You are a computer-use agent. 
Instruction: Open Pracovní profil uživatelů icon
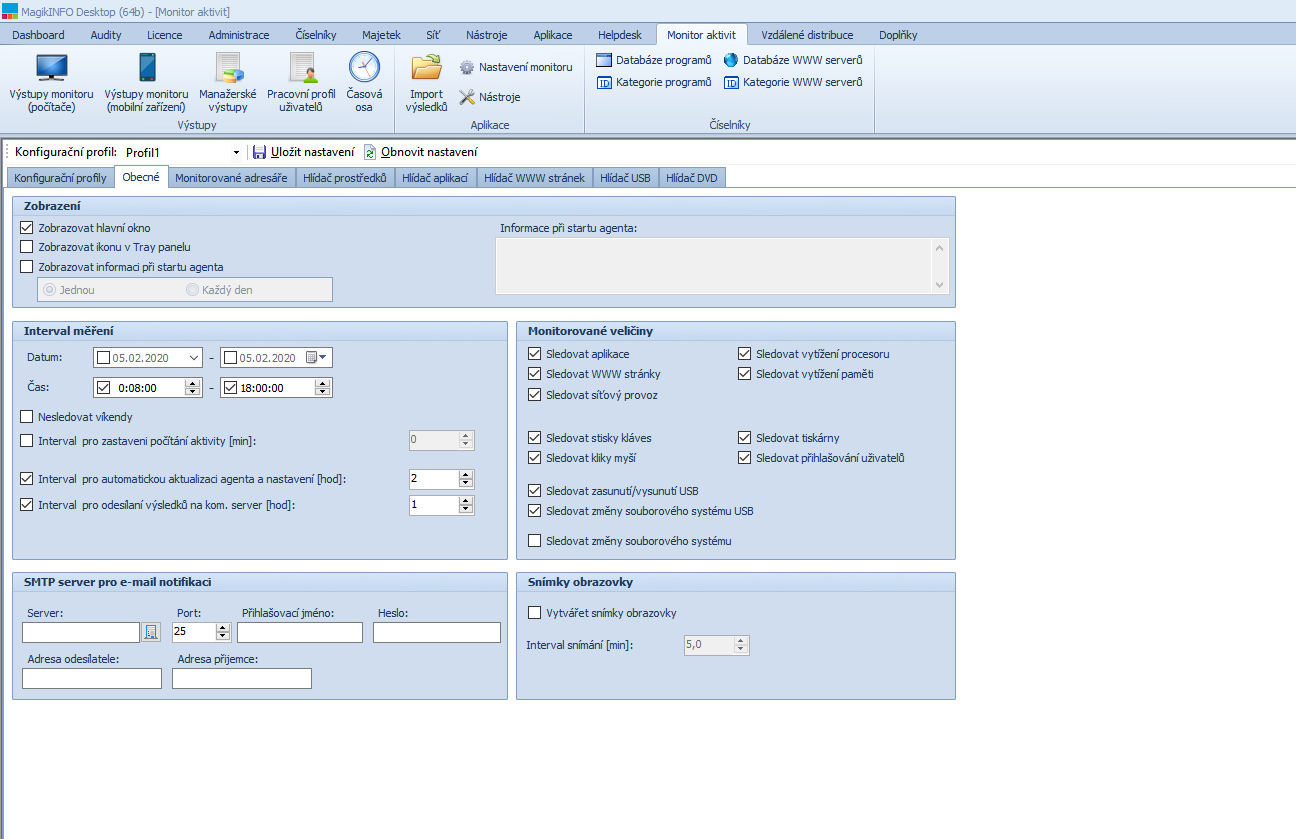301,68
